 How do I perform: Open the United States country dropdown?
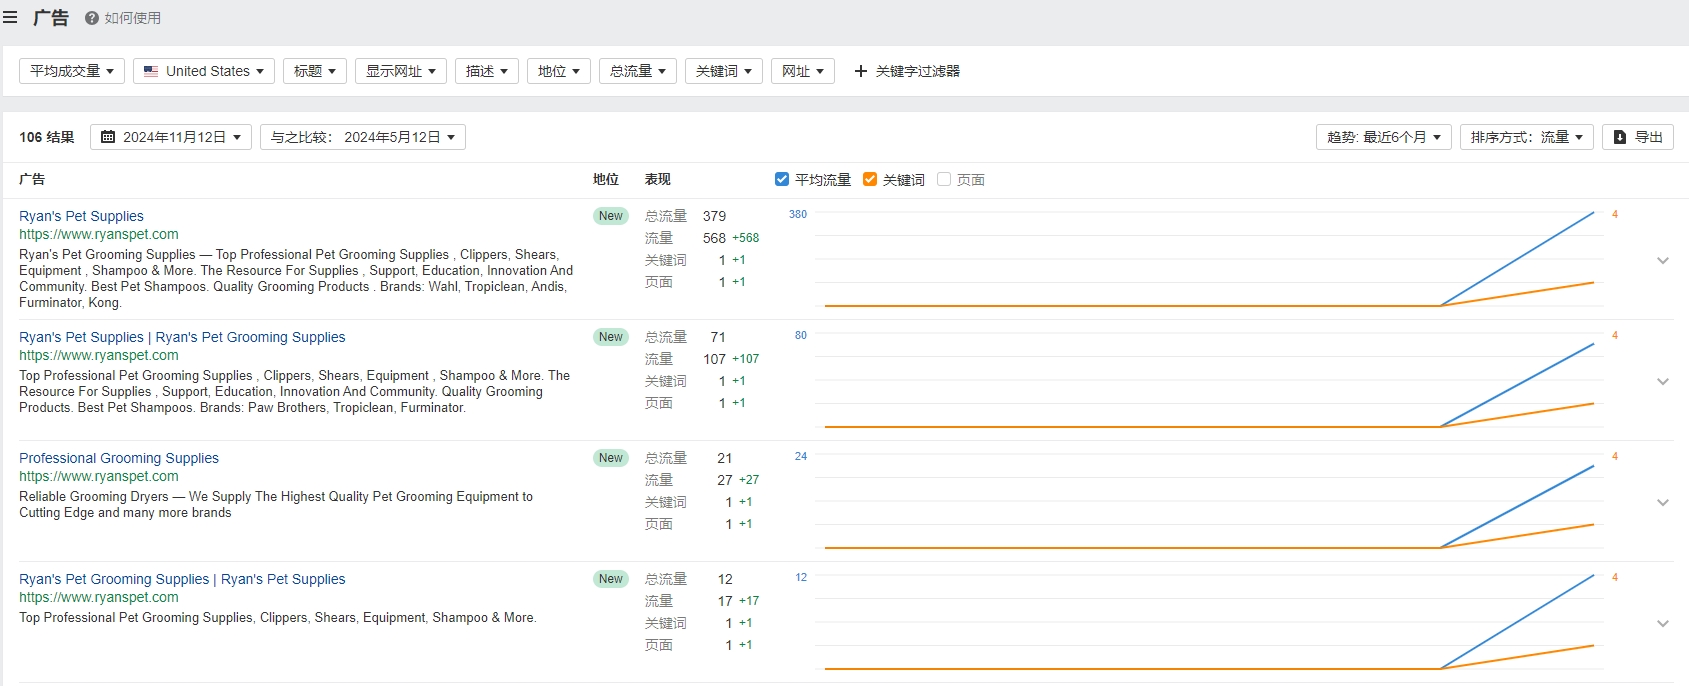click(x=204, y=71)
